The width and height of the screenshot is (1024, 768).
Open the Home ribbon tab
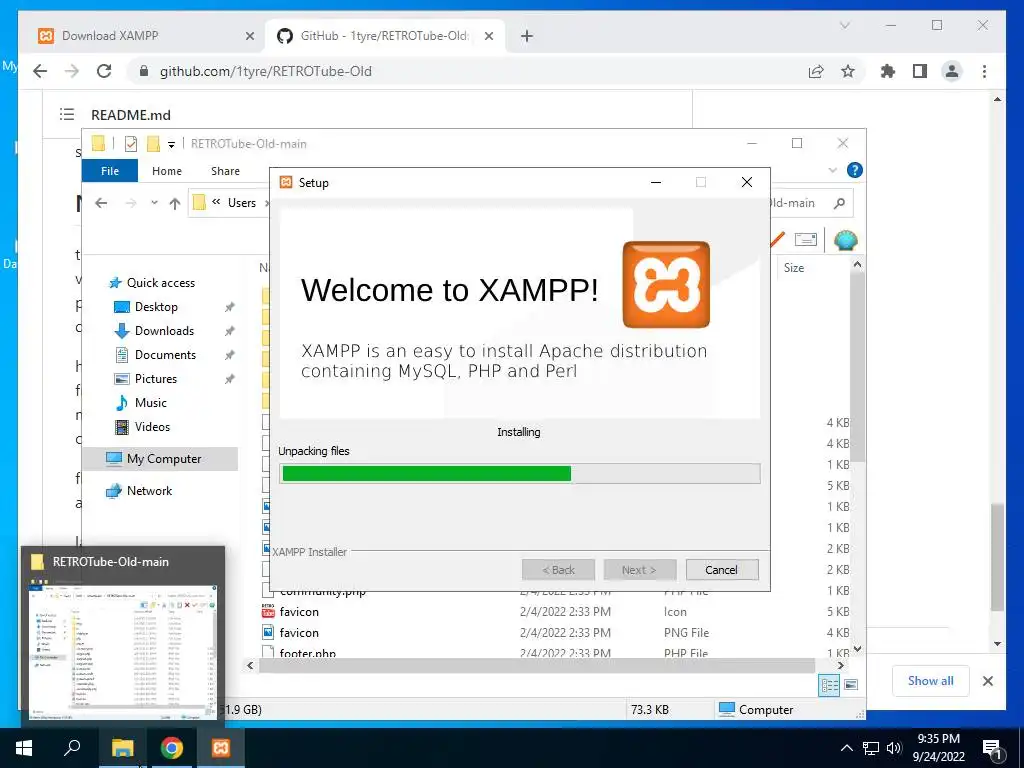click(167, 170)
